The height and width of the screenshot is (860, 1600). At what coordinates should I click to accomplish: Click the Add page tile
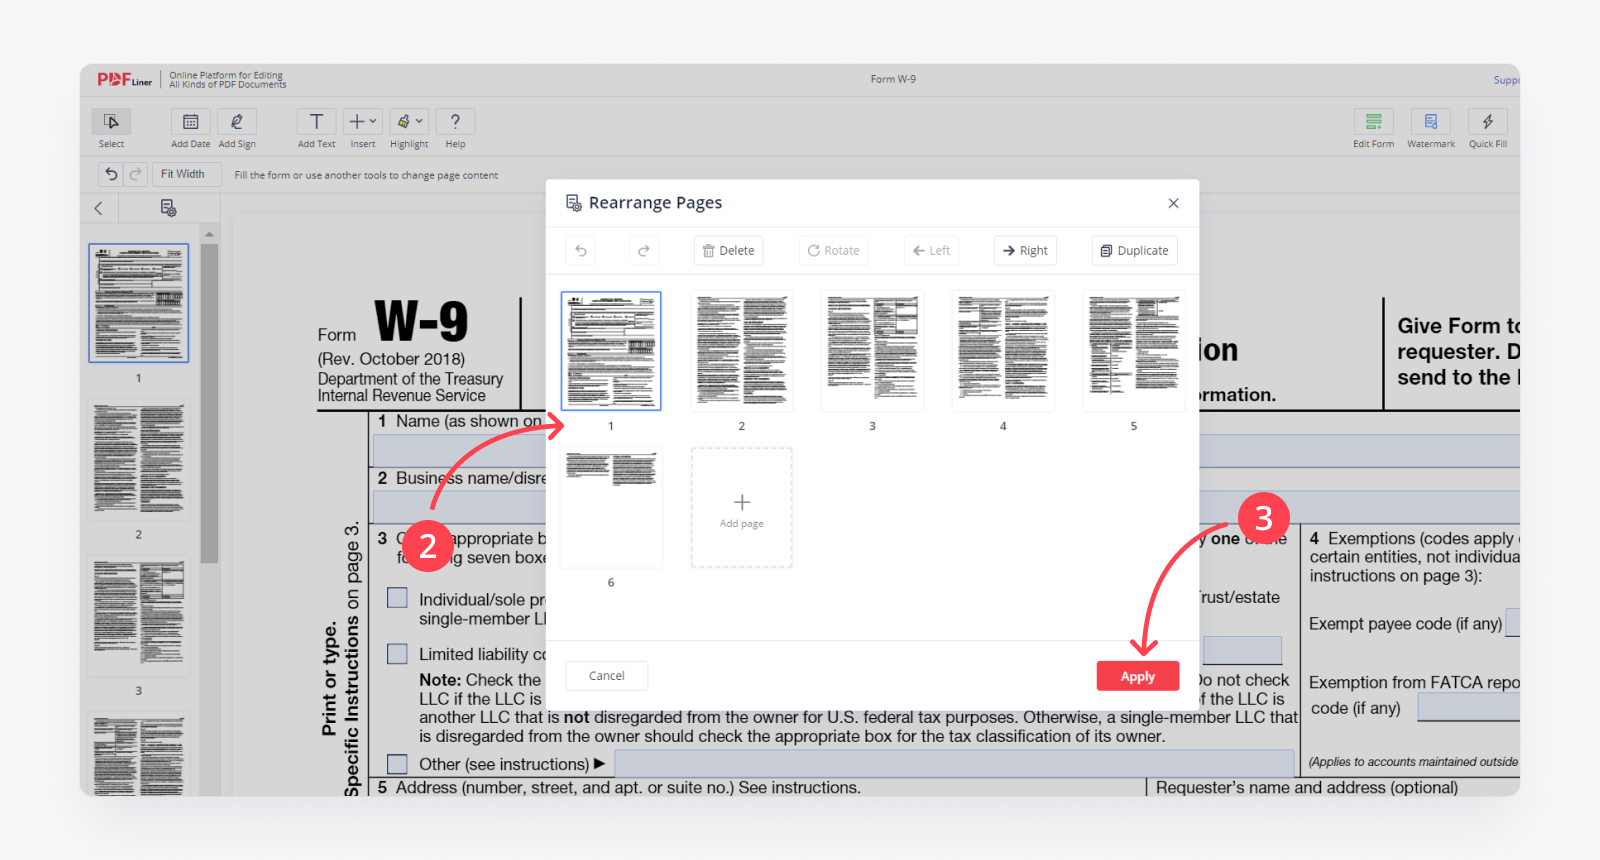(x=741, y=508)
